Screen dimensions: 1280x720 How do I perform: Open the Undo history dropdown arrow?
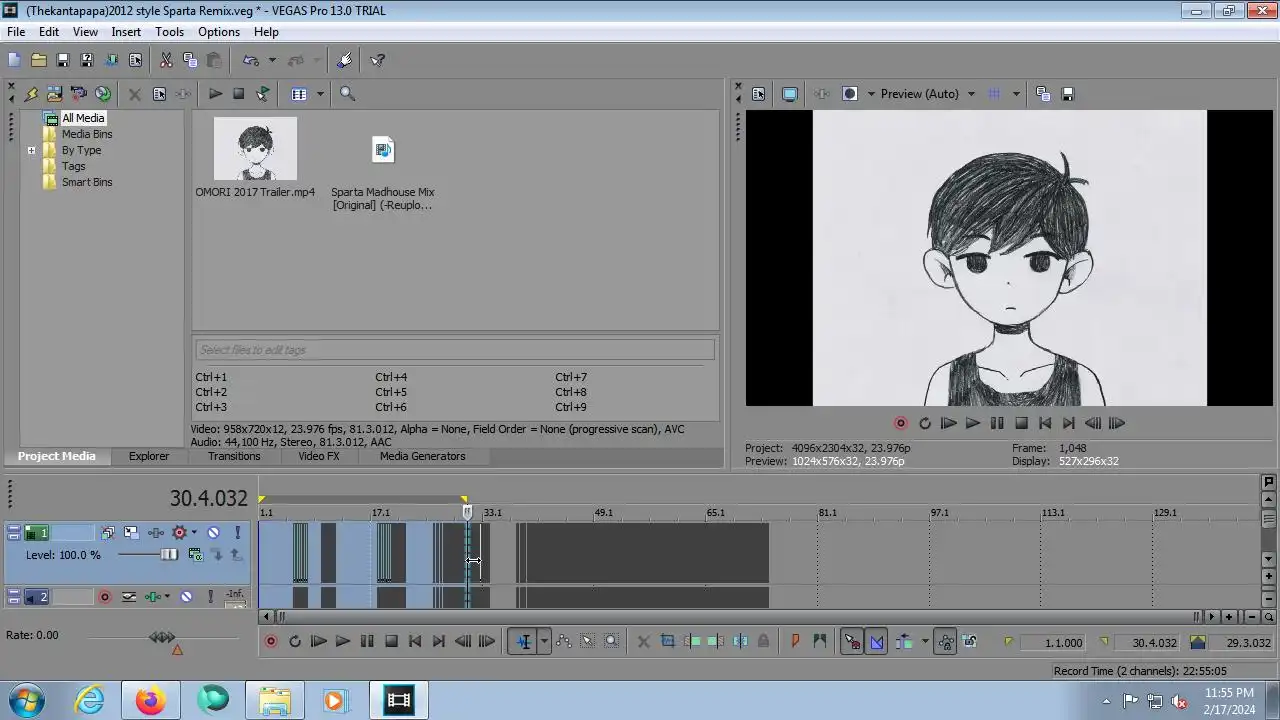point(271,60)
